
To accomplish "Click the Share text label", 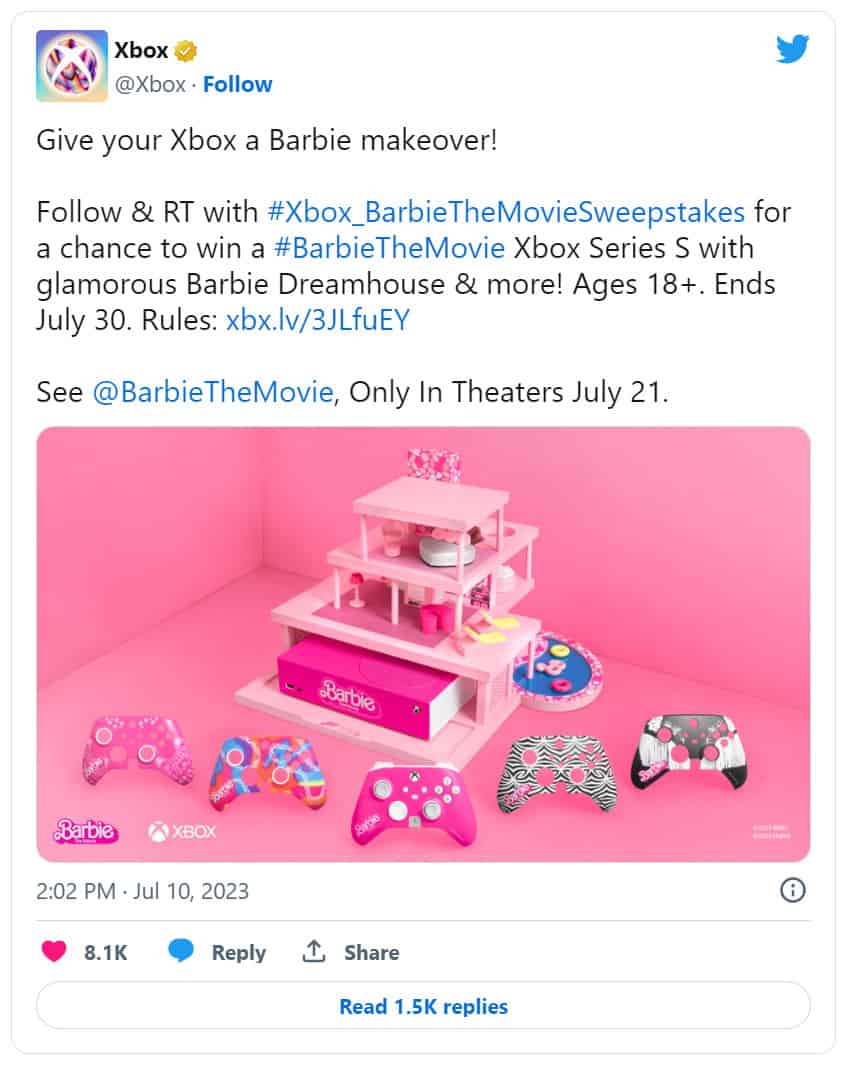I will point(371,953).
